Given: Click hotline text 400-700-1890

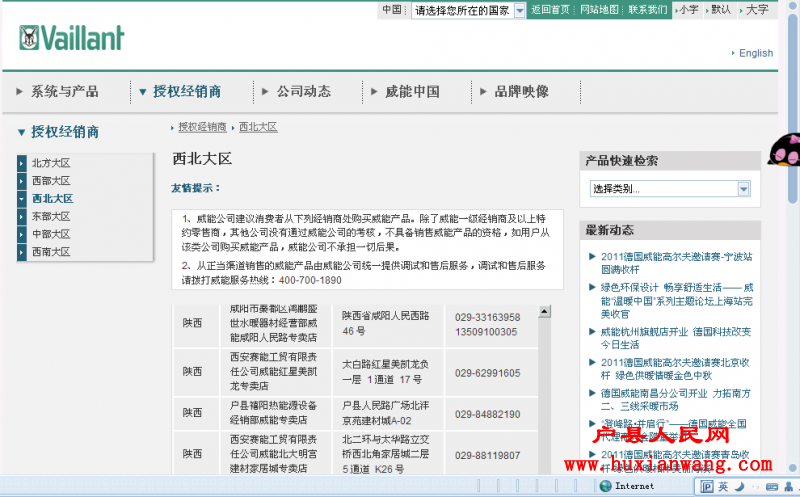Looking at the screenshot, I should click(x=310, y=280).
